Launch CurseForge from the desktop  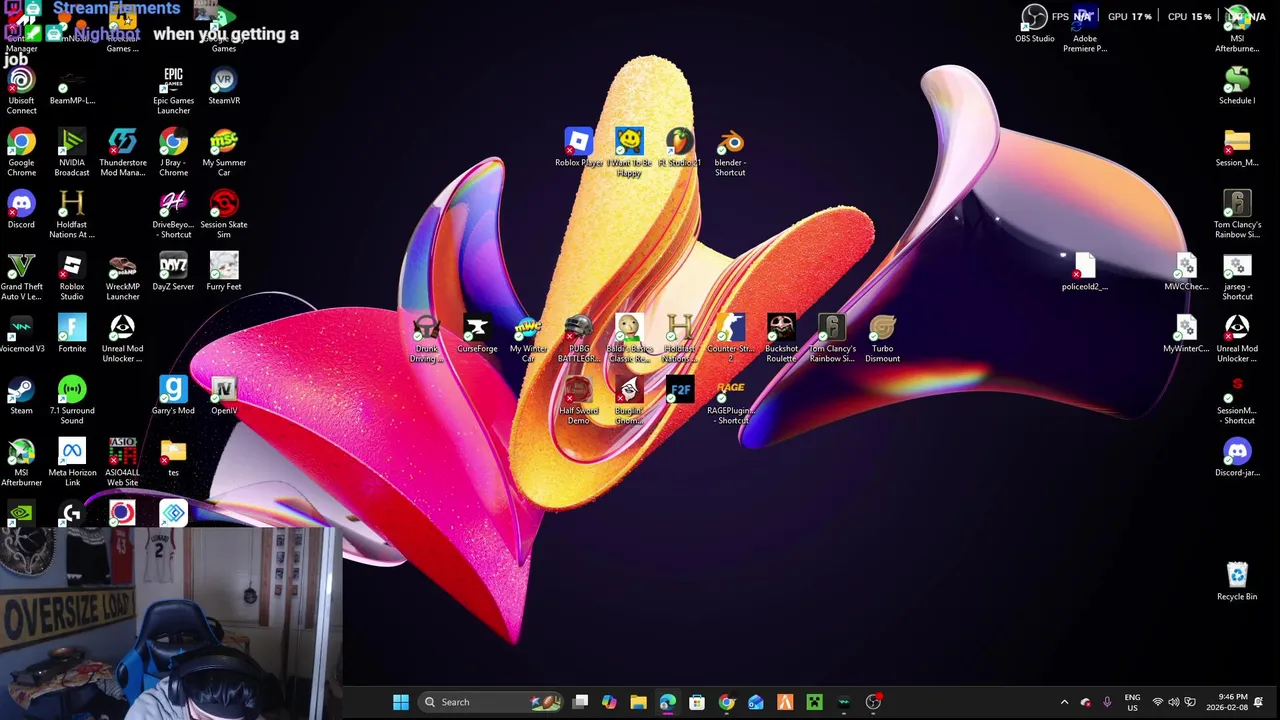tap(477, 334)
